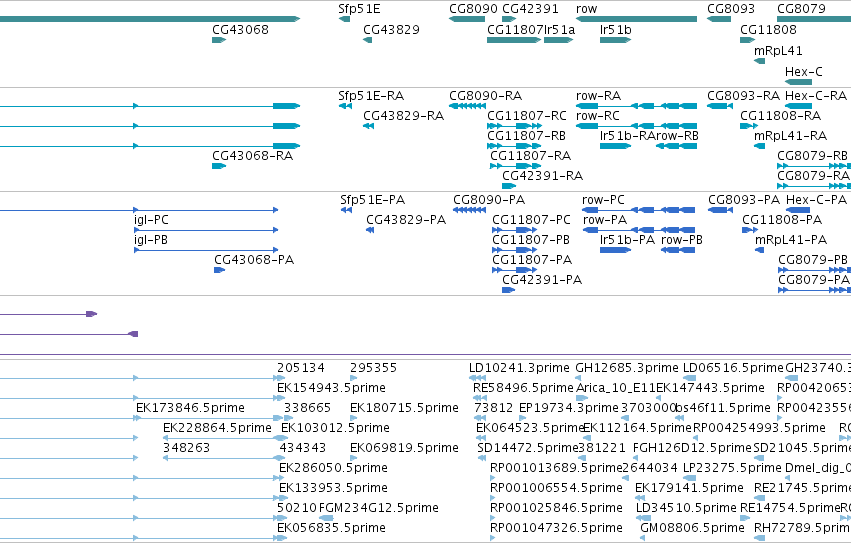Open the Hex-C gene label
Viewport: 851px width, 543px height.
click(803, 71)
